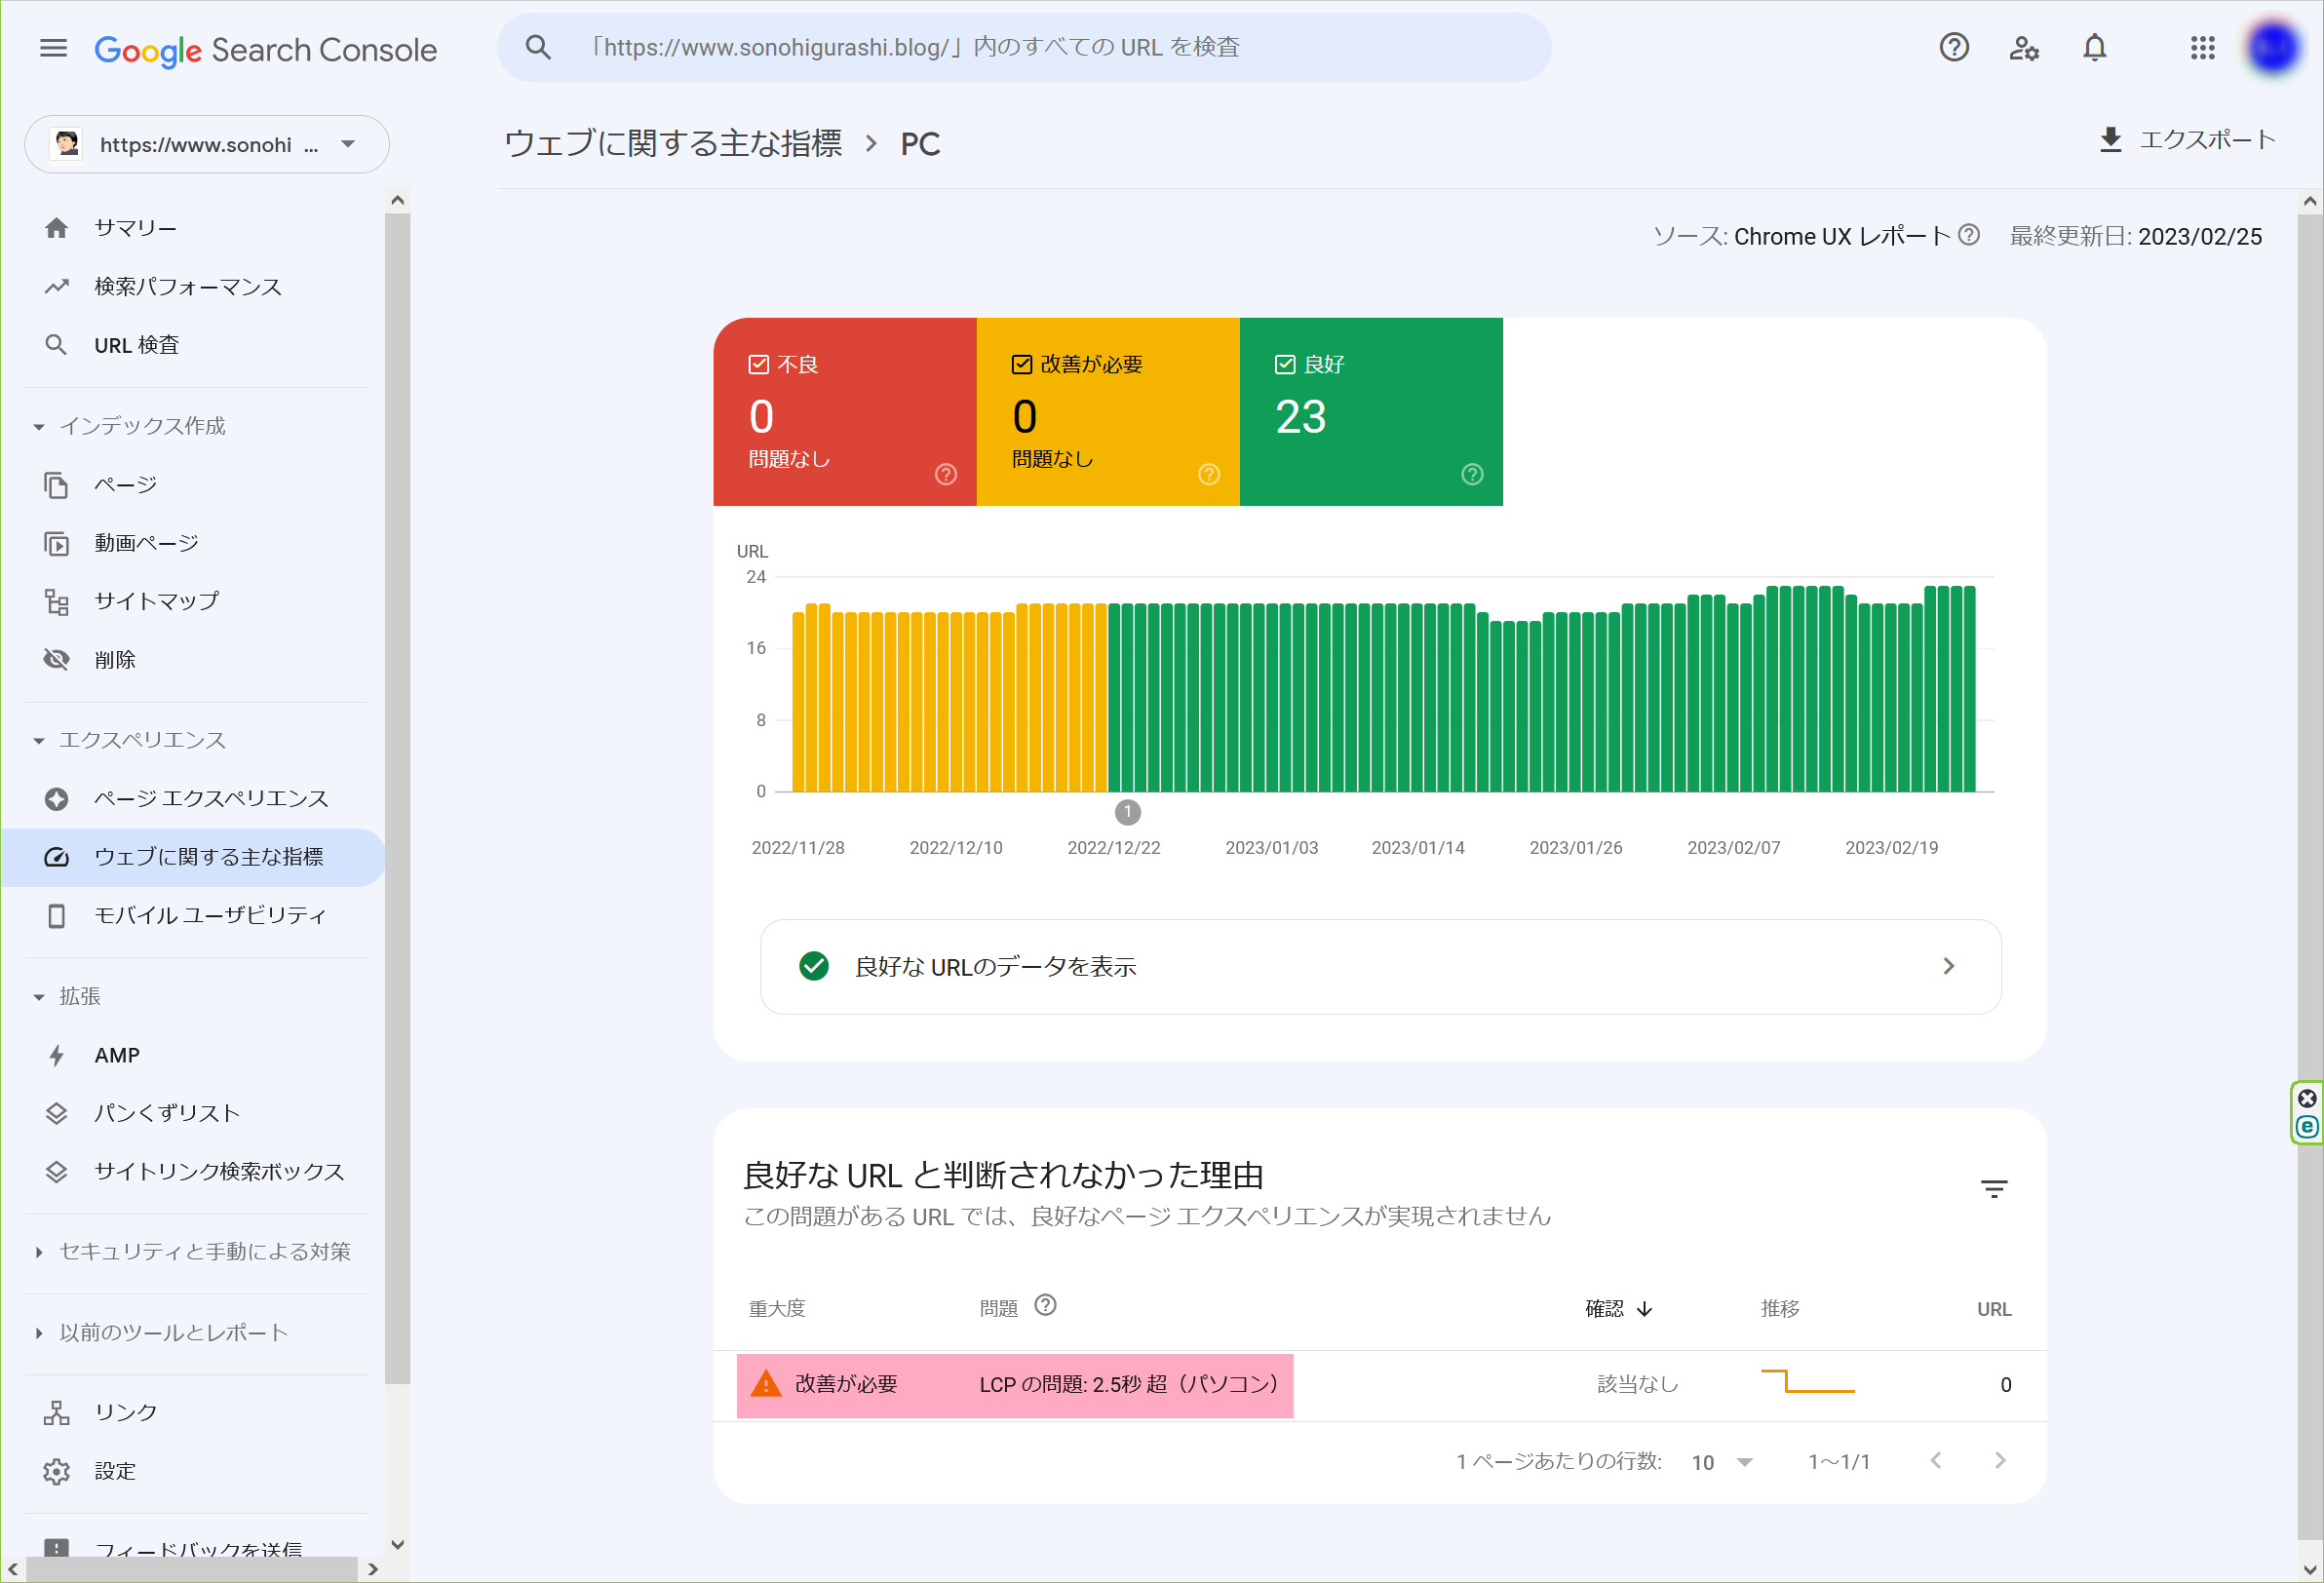The height and width of the screenshot is (1583, 2324).
Task: Open the account avatar menu
Action: pos(2272,47)
